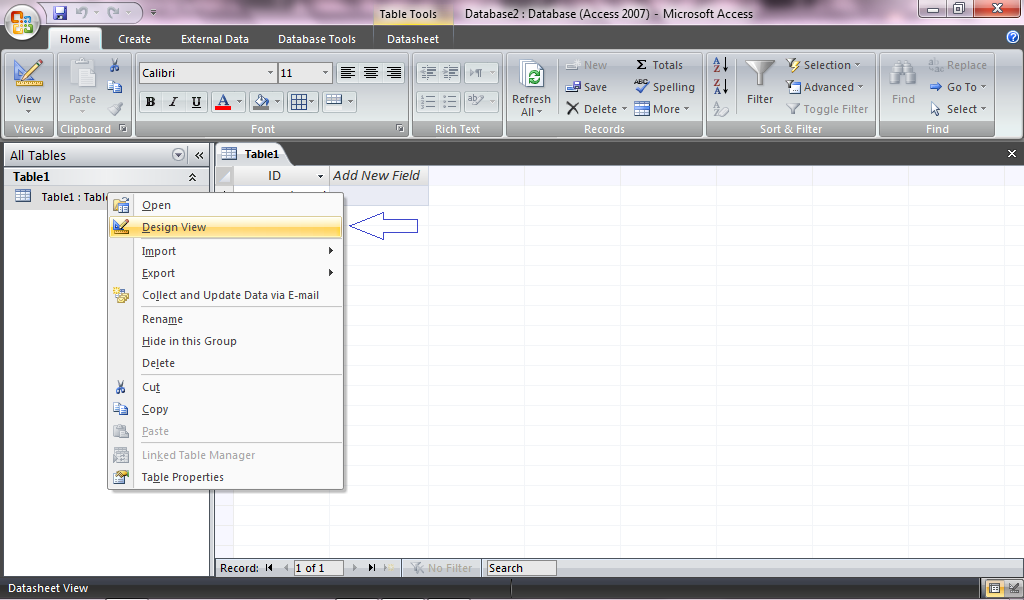The width and height of the screenshot is (1024, 600).
Task: Go to first record navigation button
Action: [x=269, y=568]
